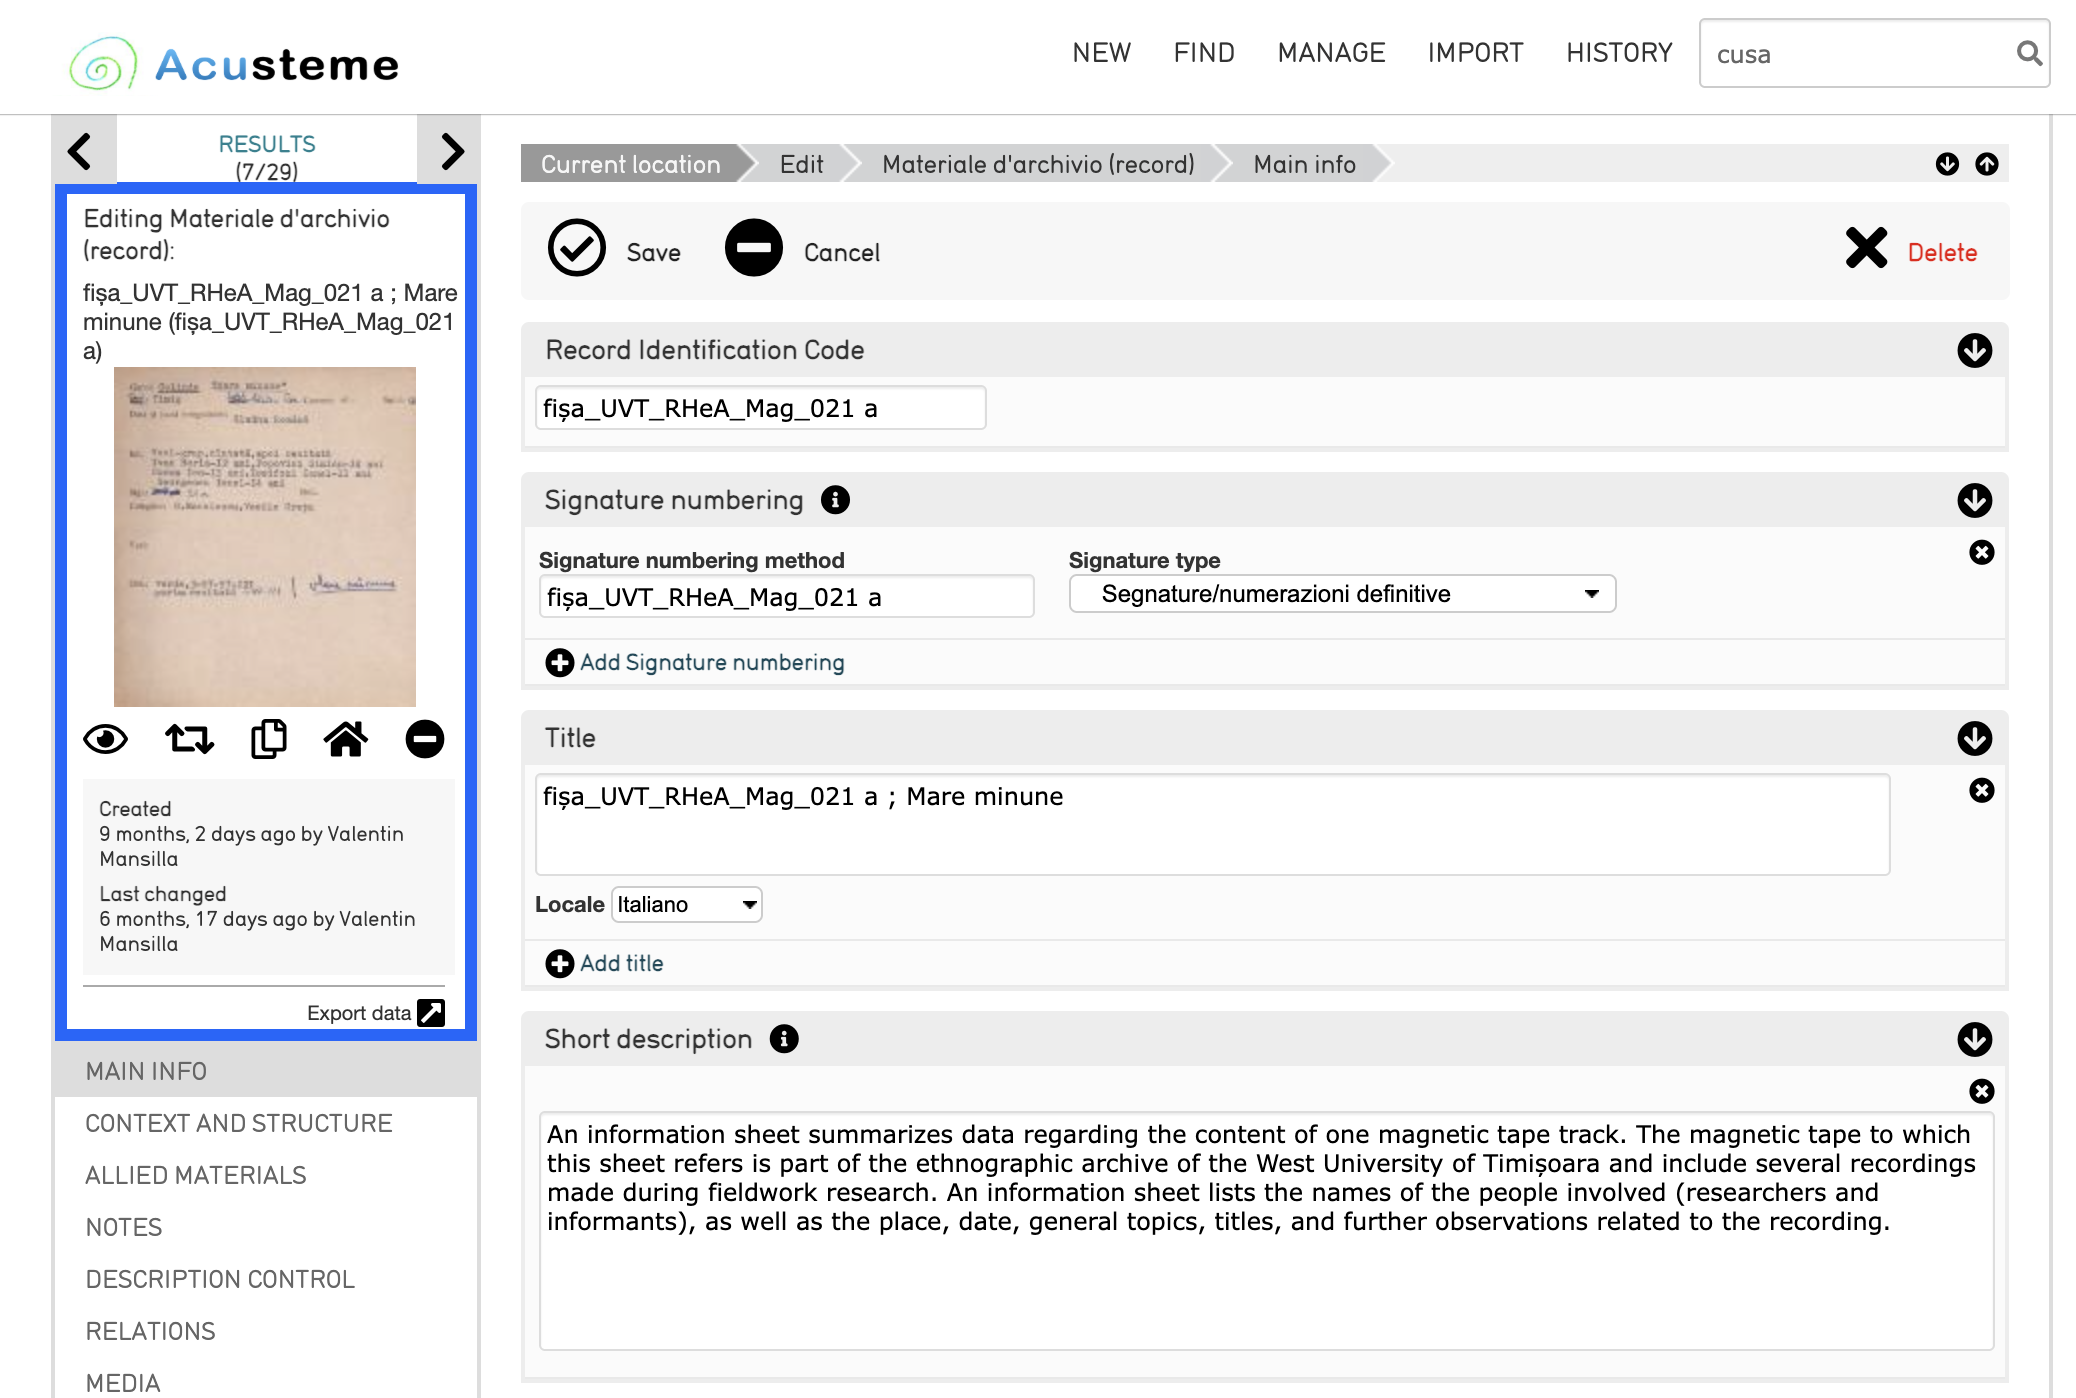Focus the Short description text area

point(1266,1231)
